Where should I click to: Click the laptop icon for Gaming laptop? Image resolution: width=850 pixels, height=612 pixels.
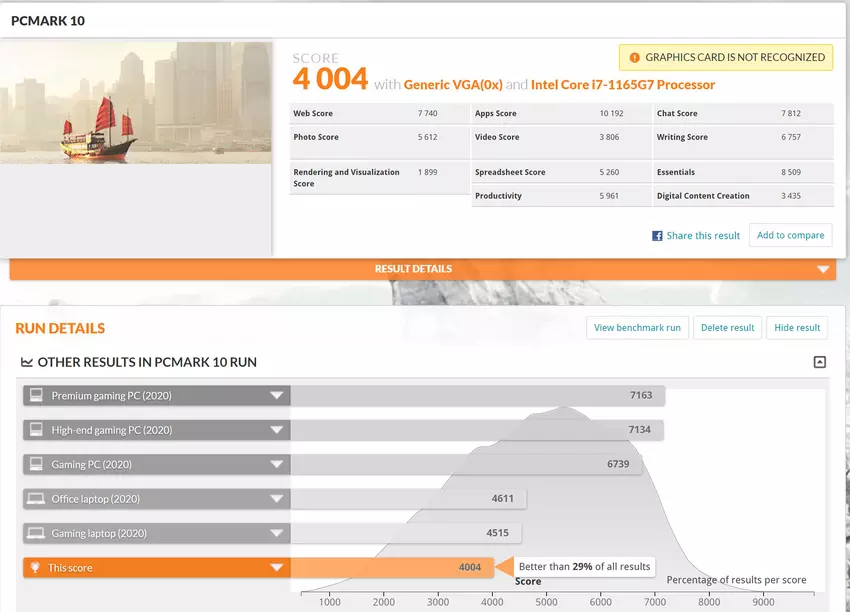coord(35,533)
